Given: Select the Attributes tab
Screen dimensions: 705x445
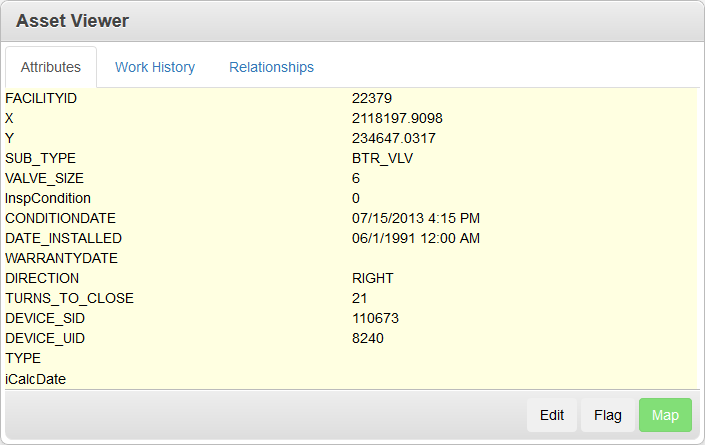Looking at the screenshot, I should pyautogui.click(x=51, y=67).
